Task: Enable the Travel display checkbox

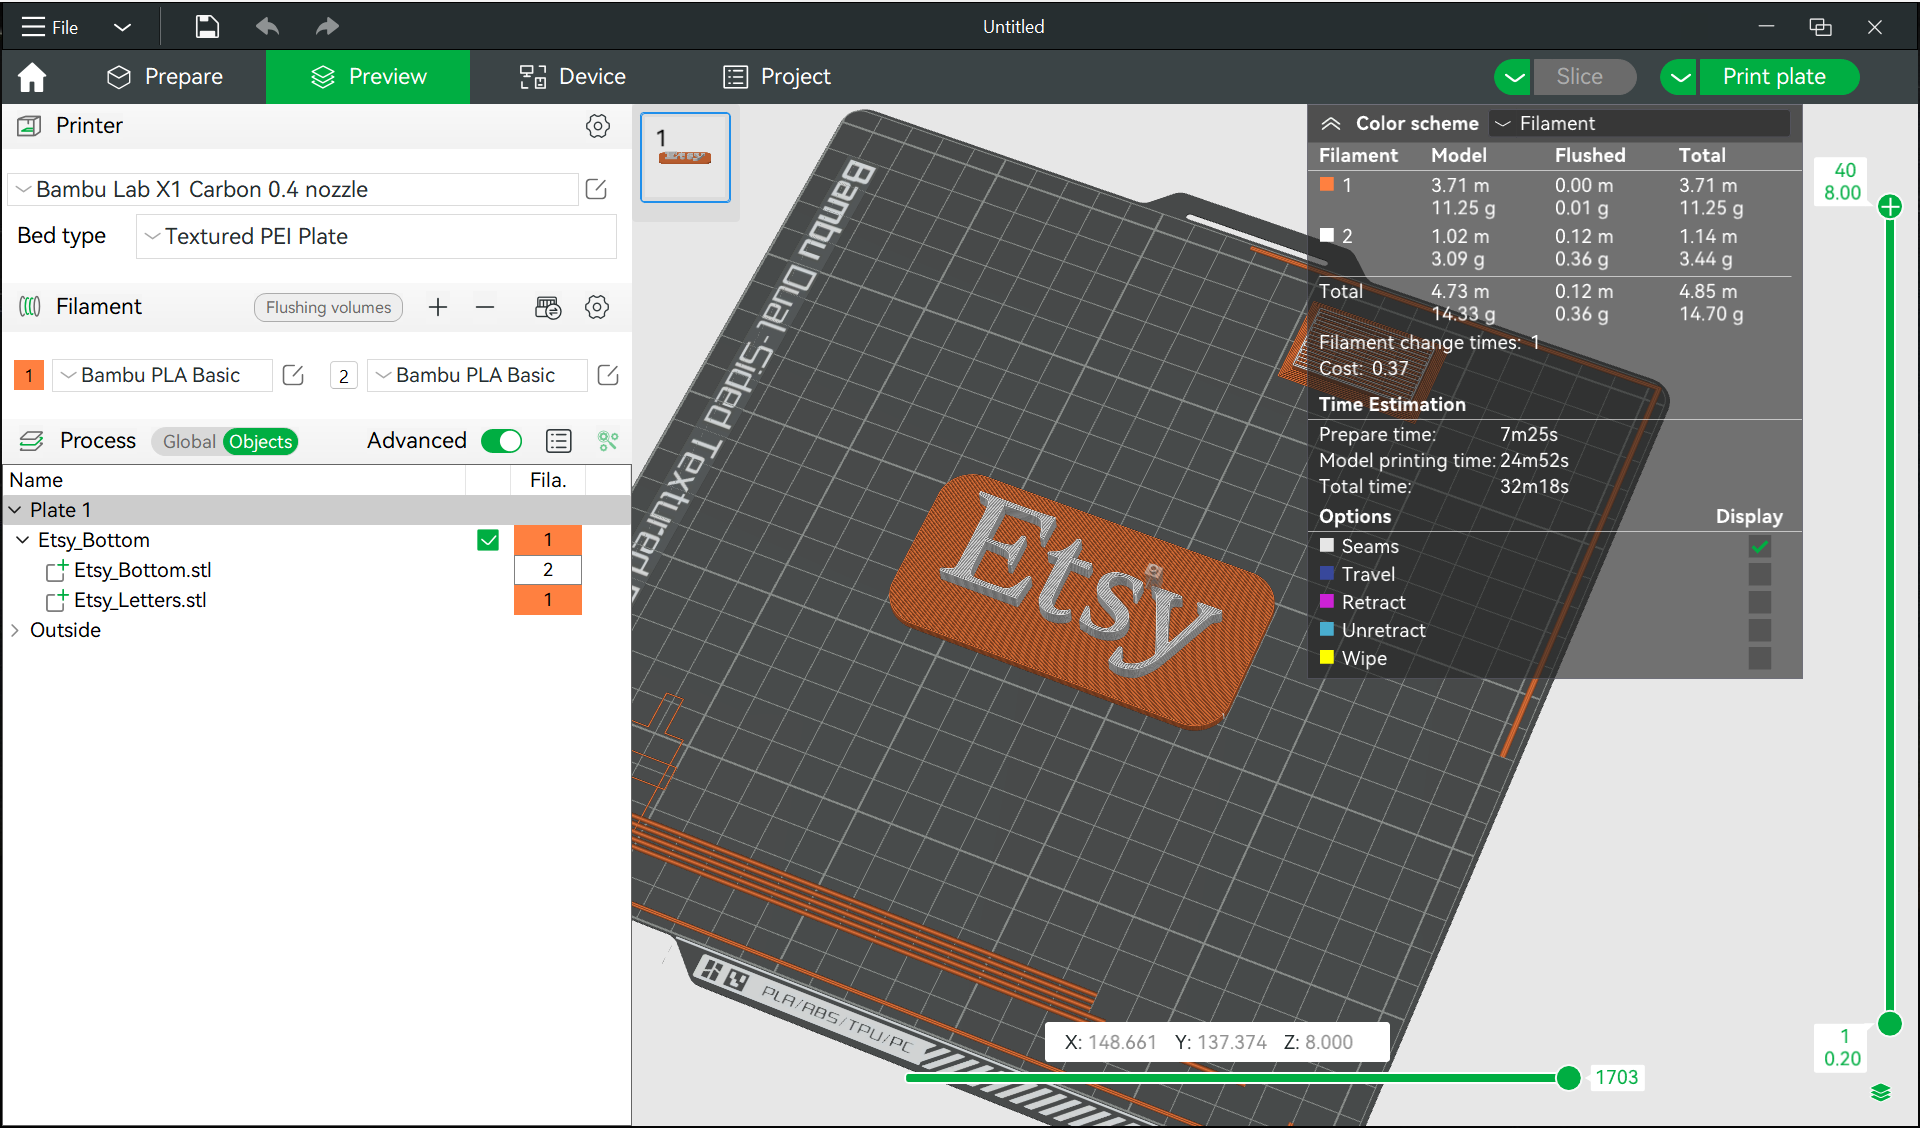Action: [1760, 574]
